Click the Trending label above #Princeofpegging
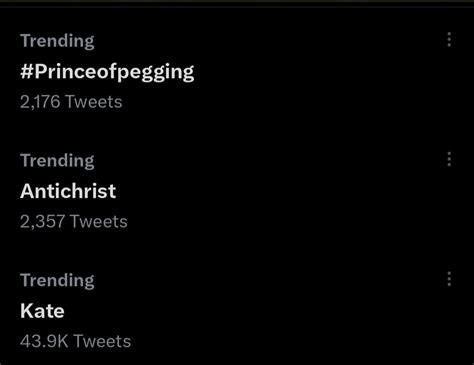 tap(57, 41)
